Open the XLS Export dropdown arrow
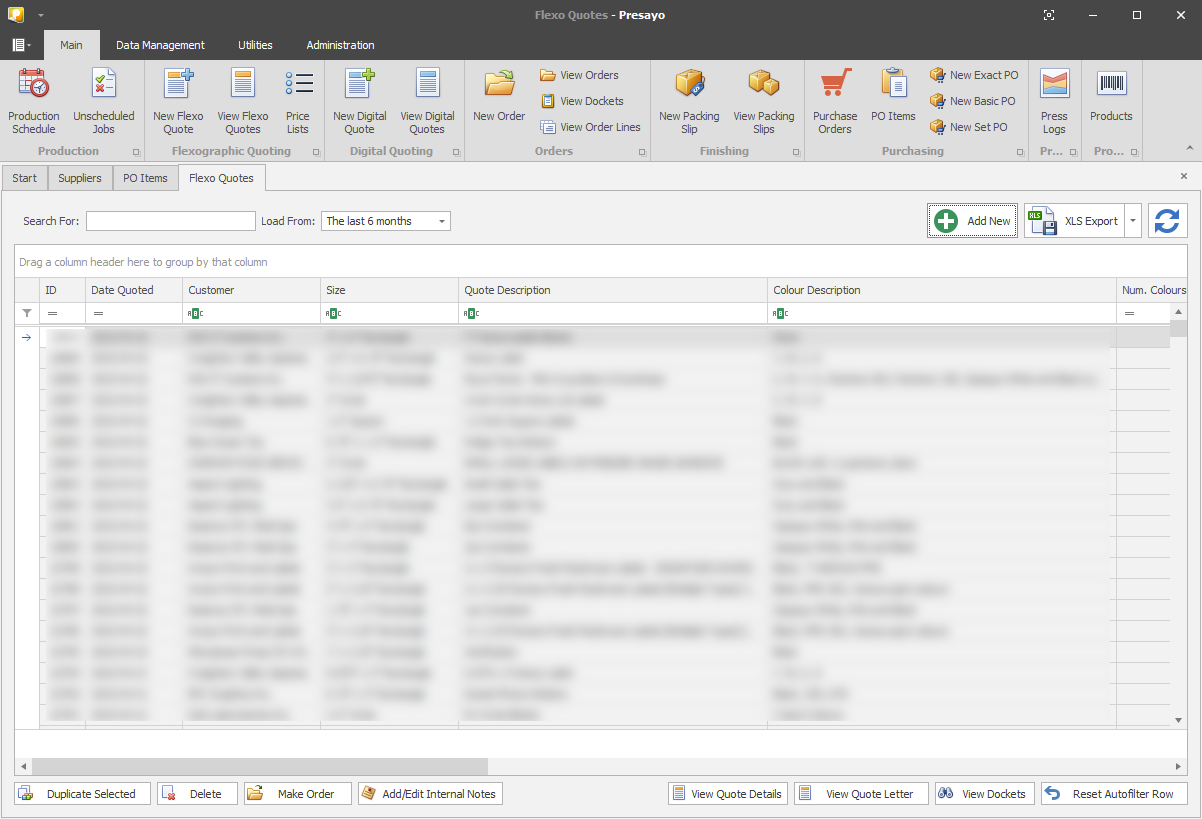 click(1132, 221)
